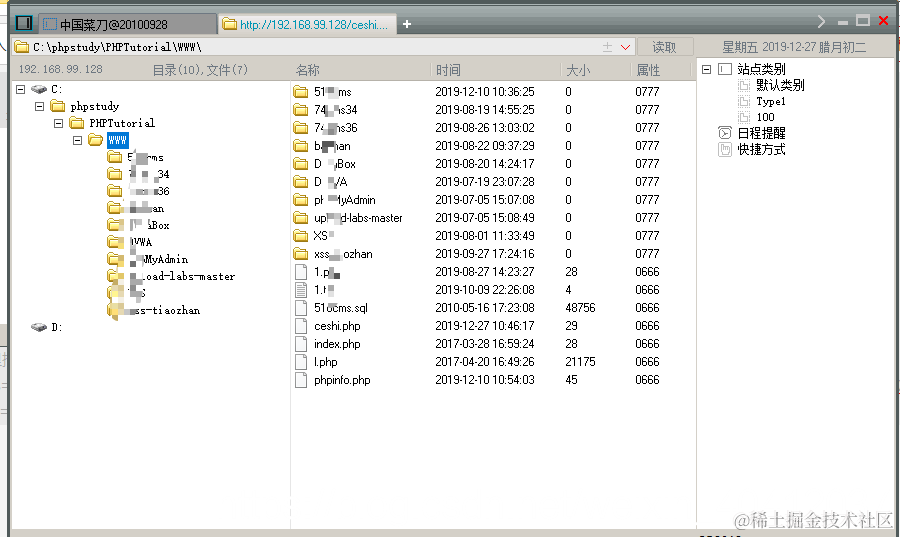
Task: Click the 读取 button
Action: pyautogui.click(x=664, y=47)
